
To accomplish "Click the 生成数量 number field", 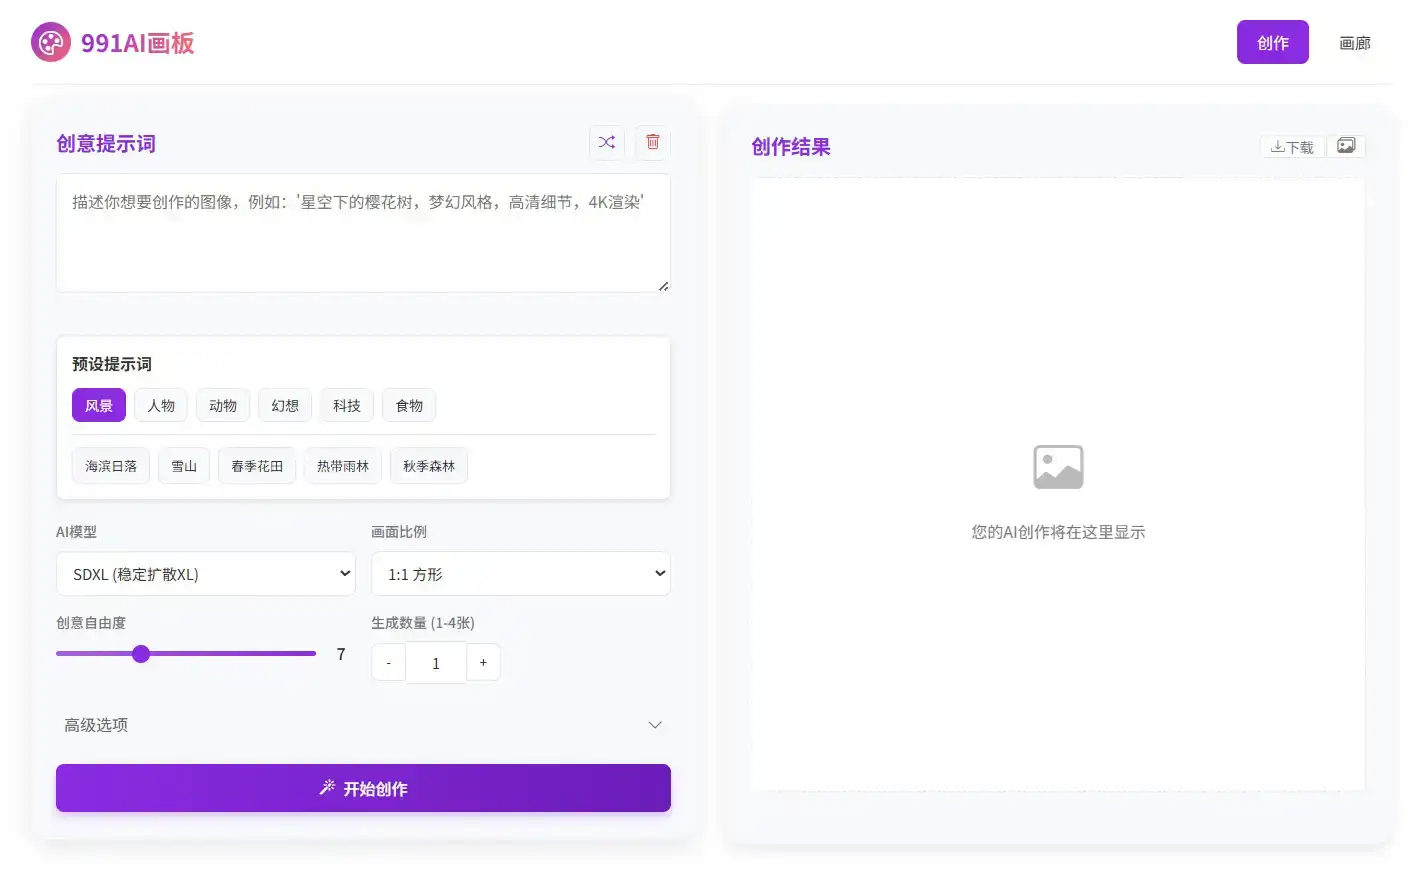I will click(436, 663).
